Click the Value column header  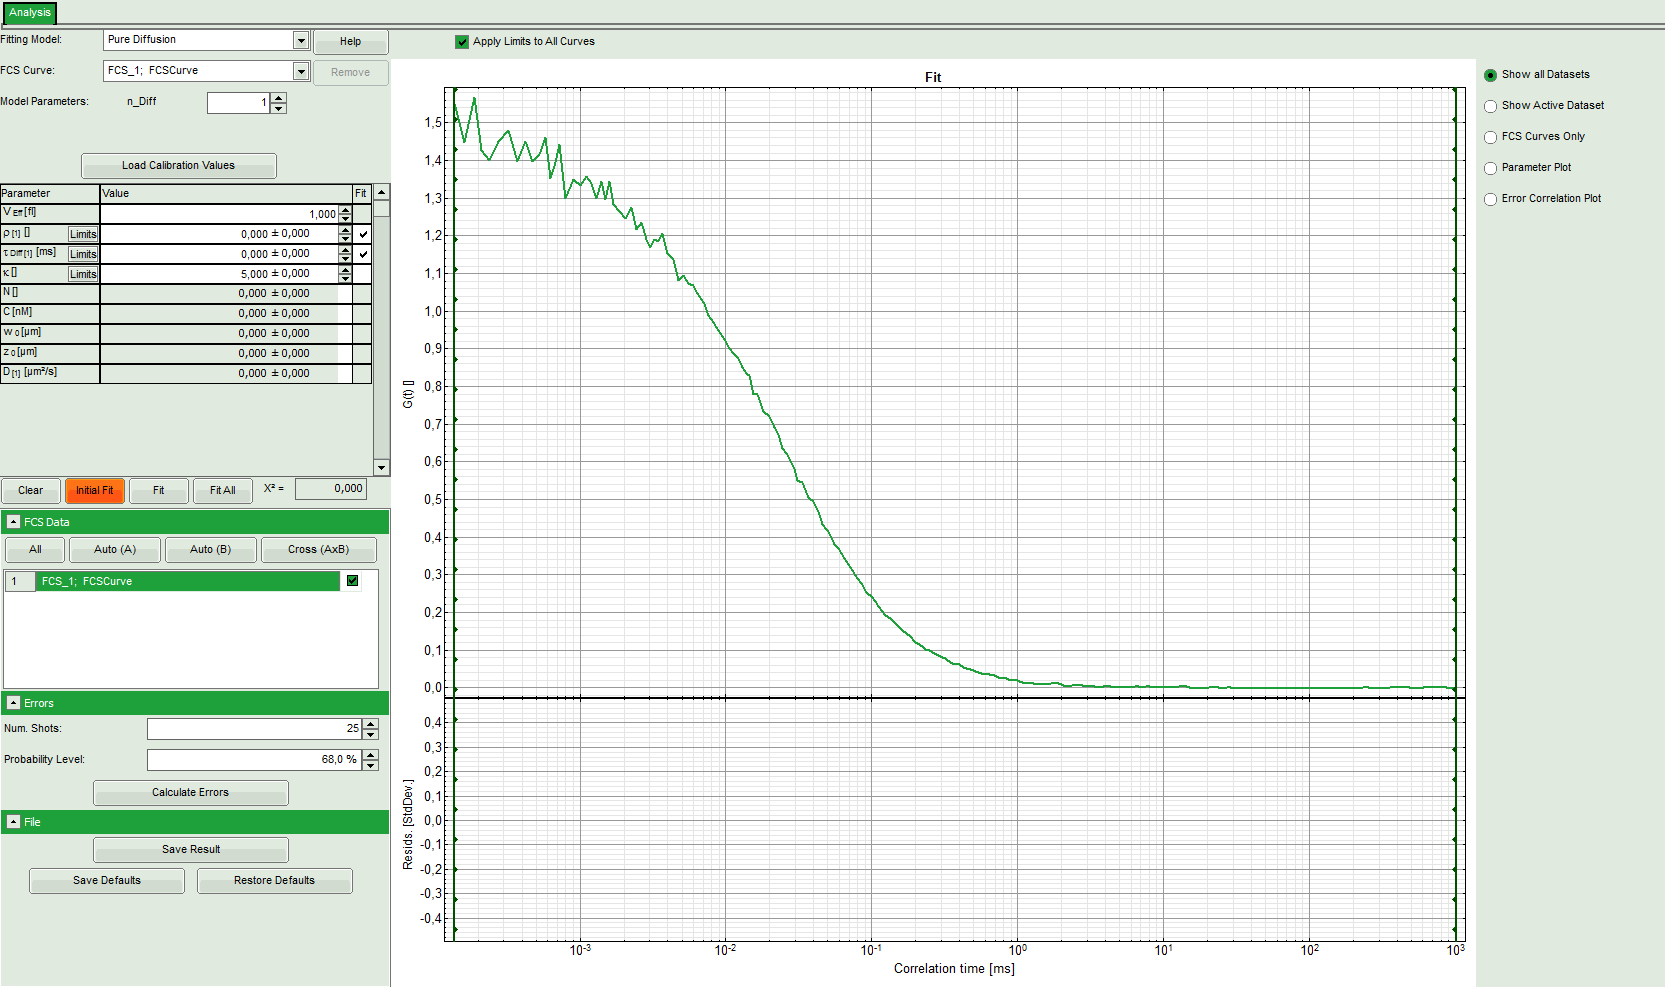pyautogui.click(x=226, y=194)
